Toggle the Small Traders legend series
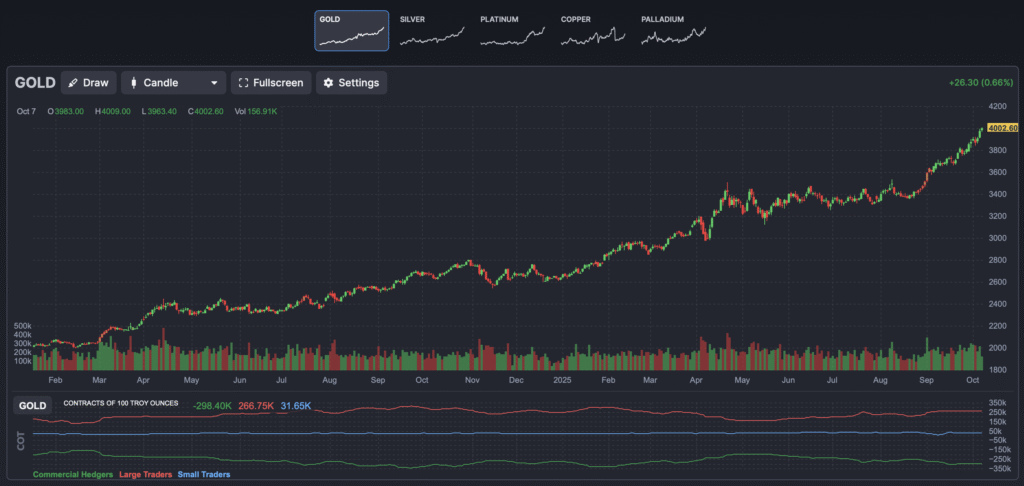This screenshot has height=486, width=1024. (x=203, y=474)
